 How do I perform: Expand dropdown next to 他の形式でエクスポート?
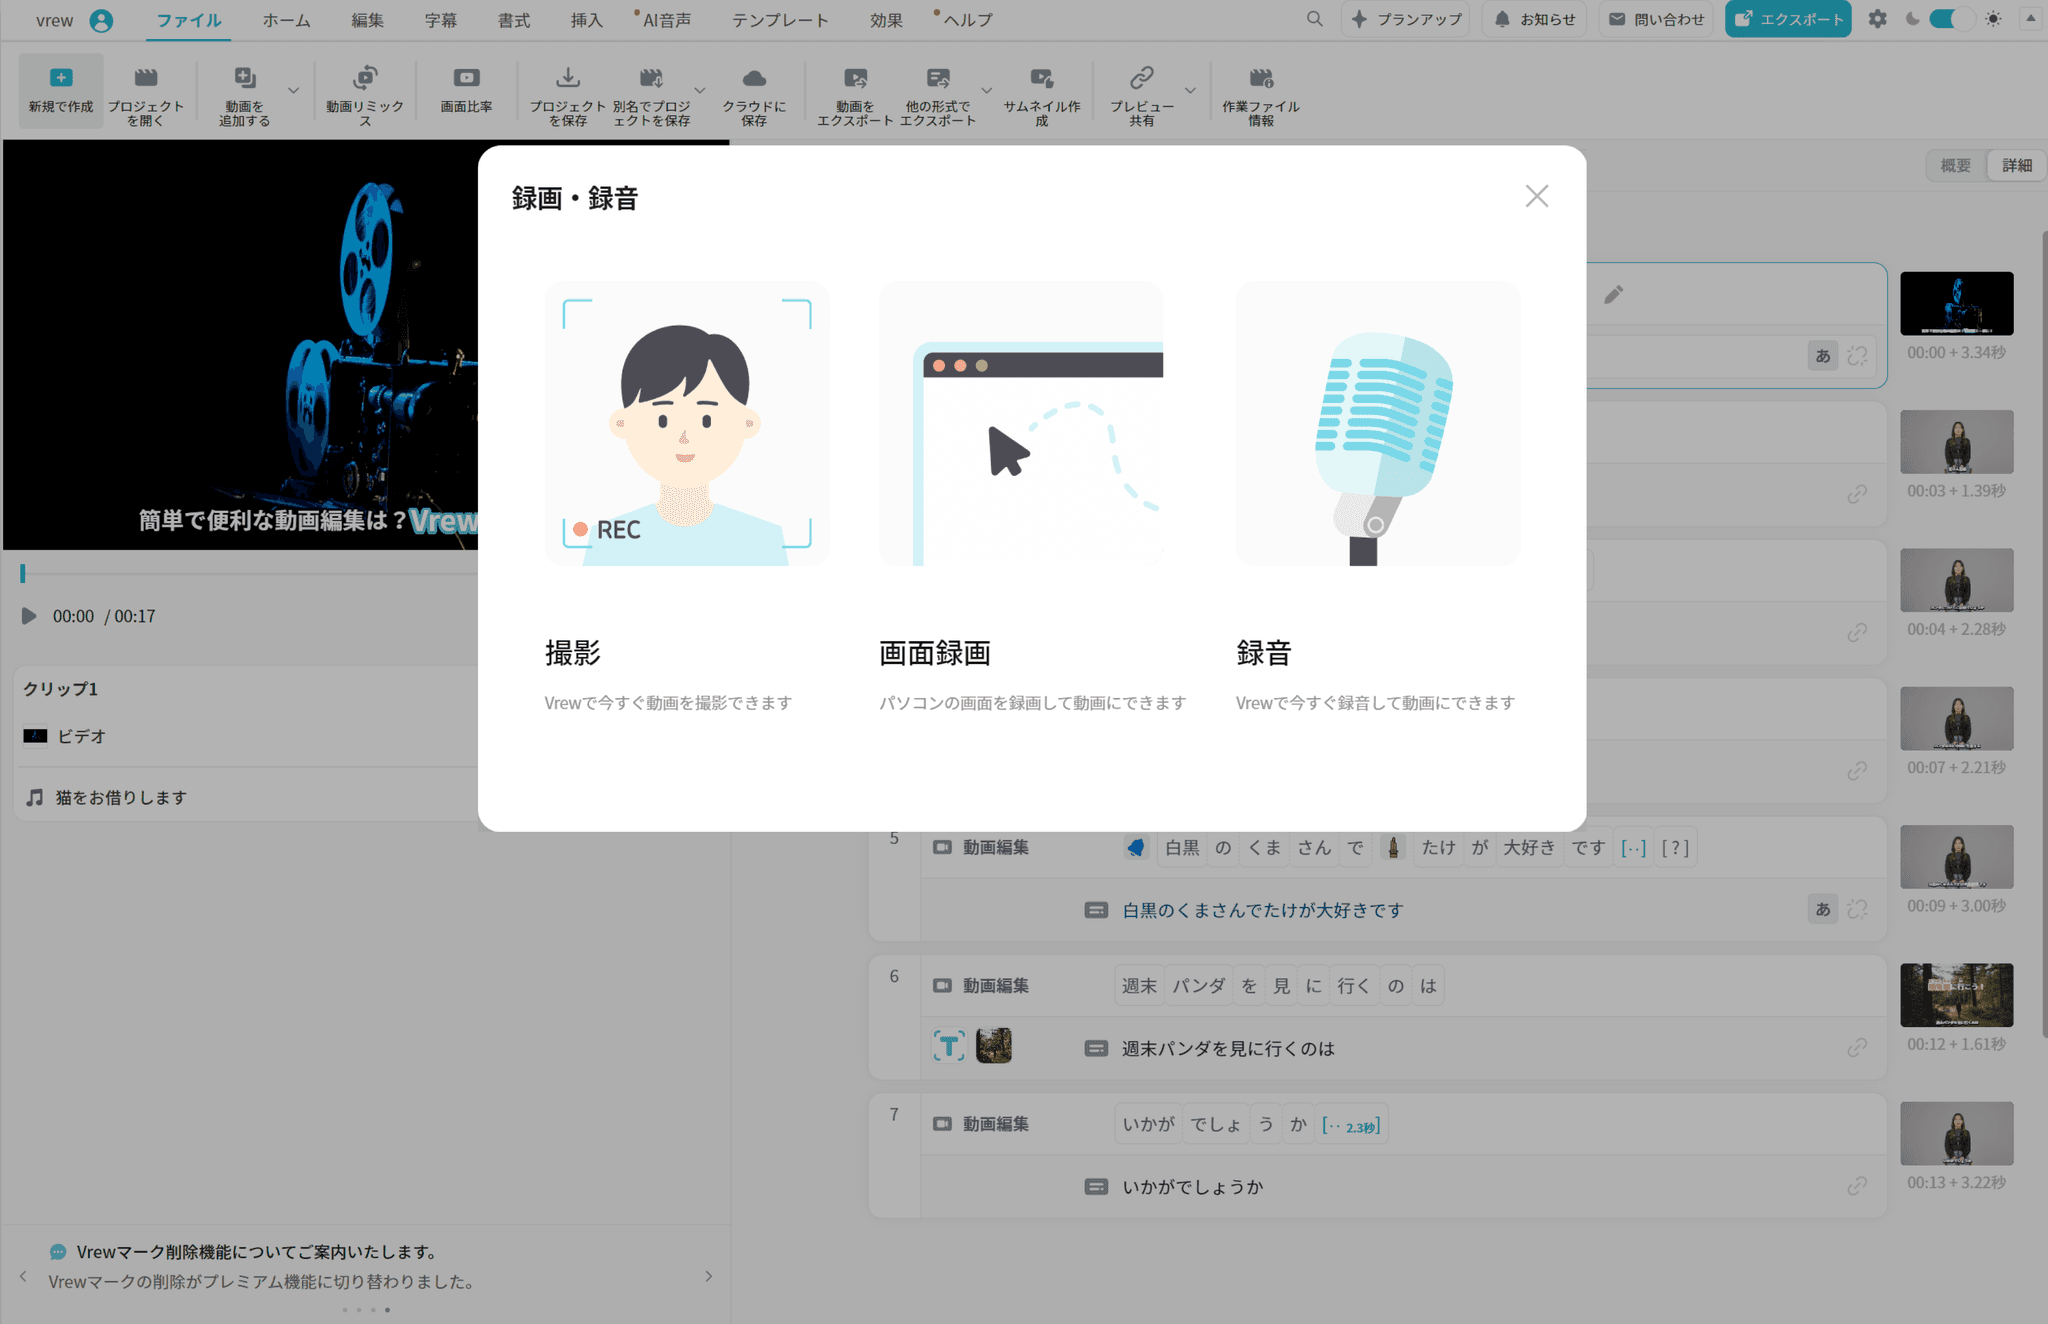pyautogui.click(x=986, y=90)
